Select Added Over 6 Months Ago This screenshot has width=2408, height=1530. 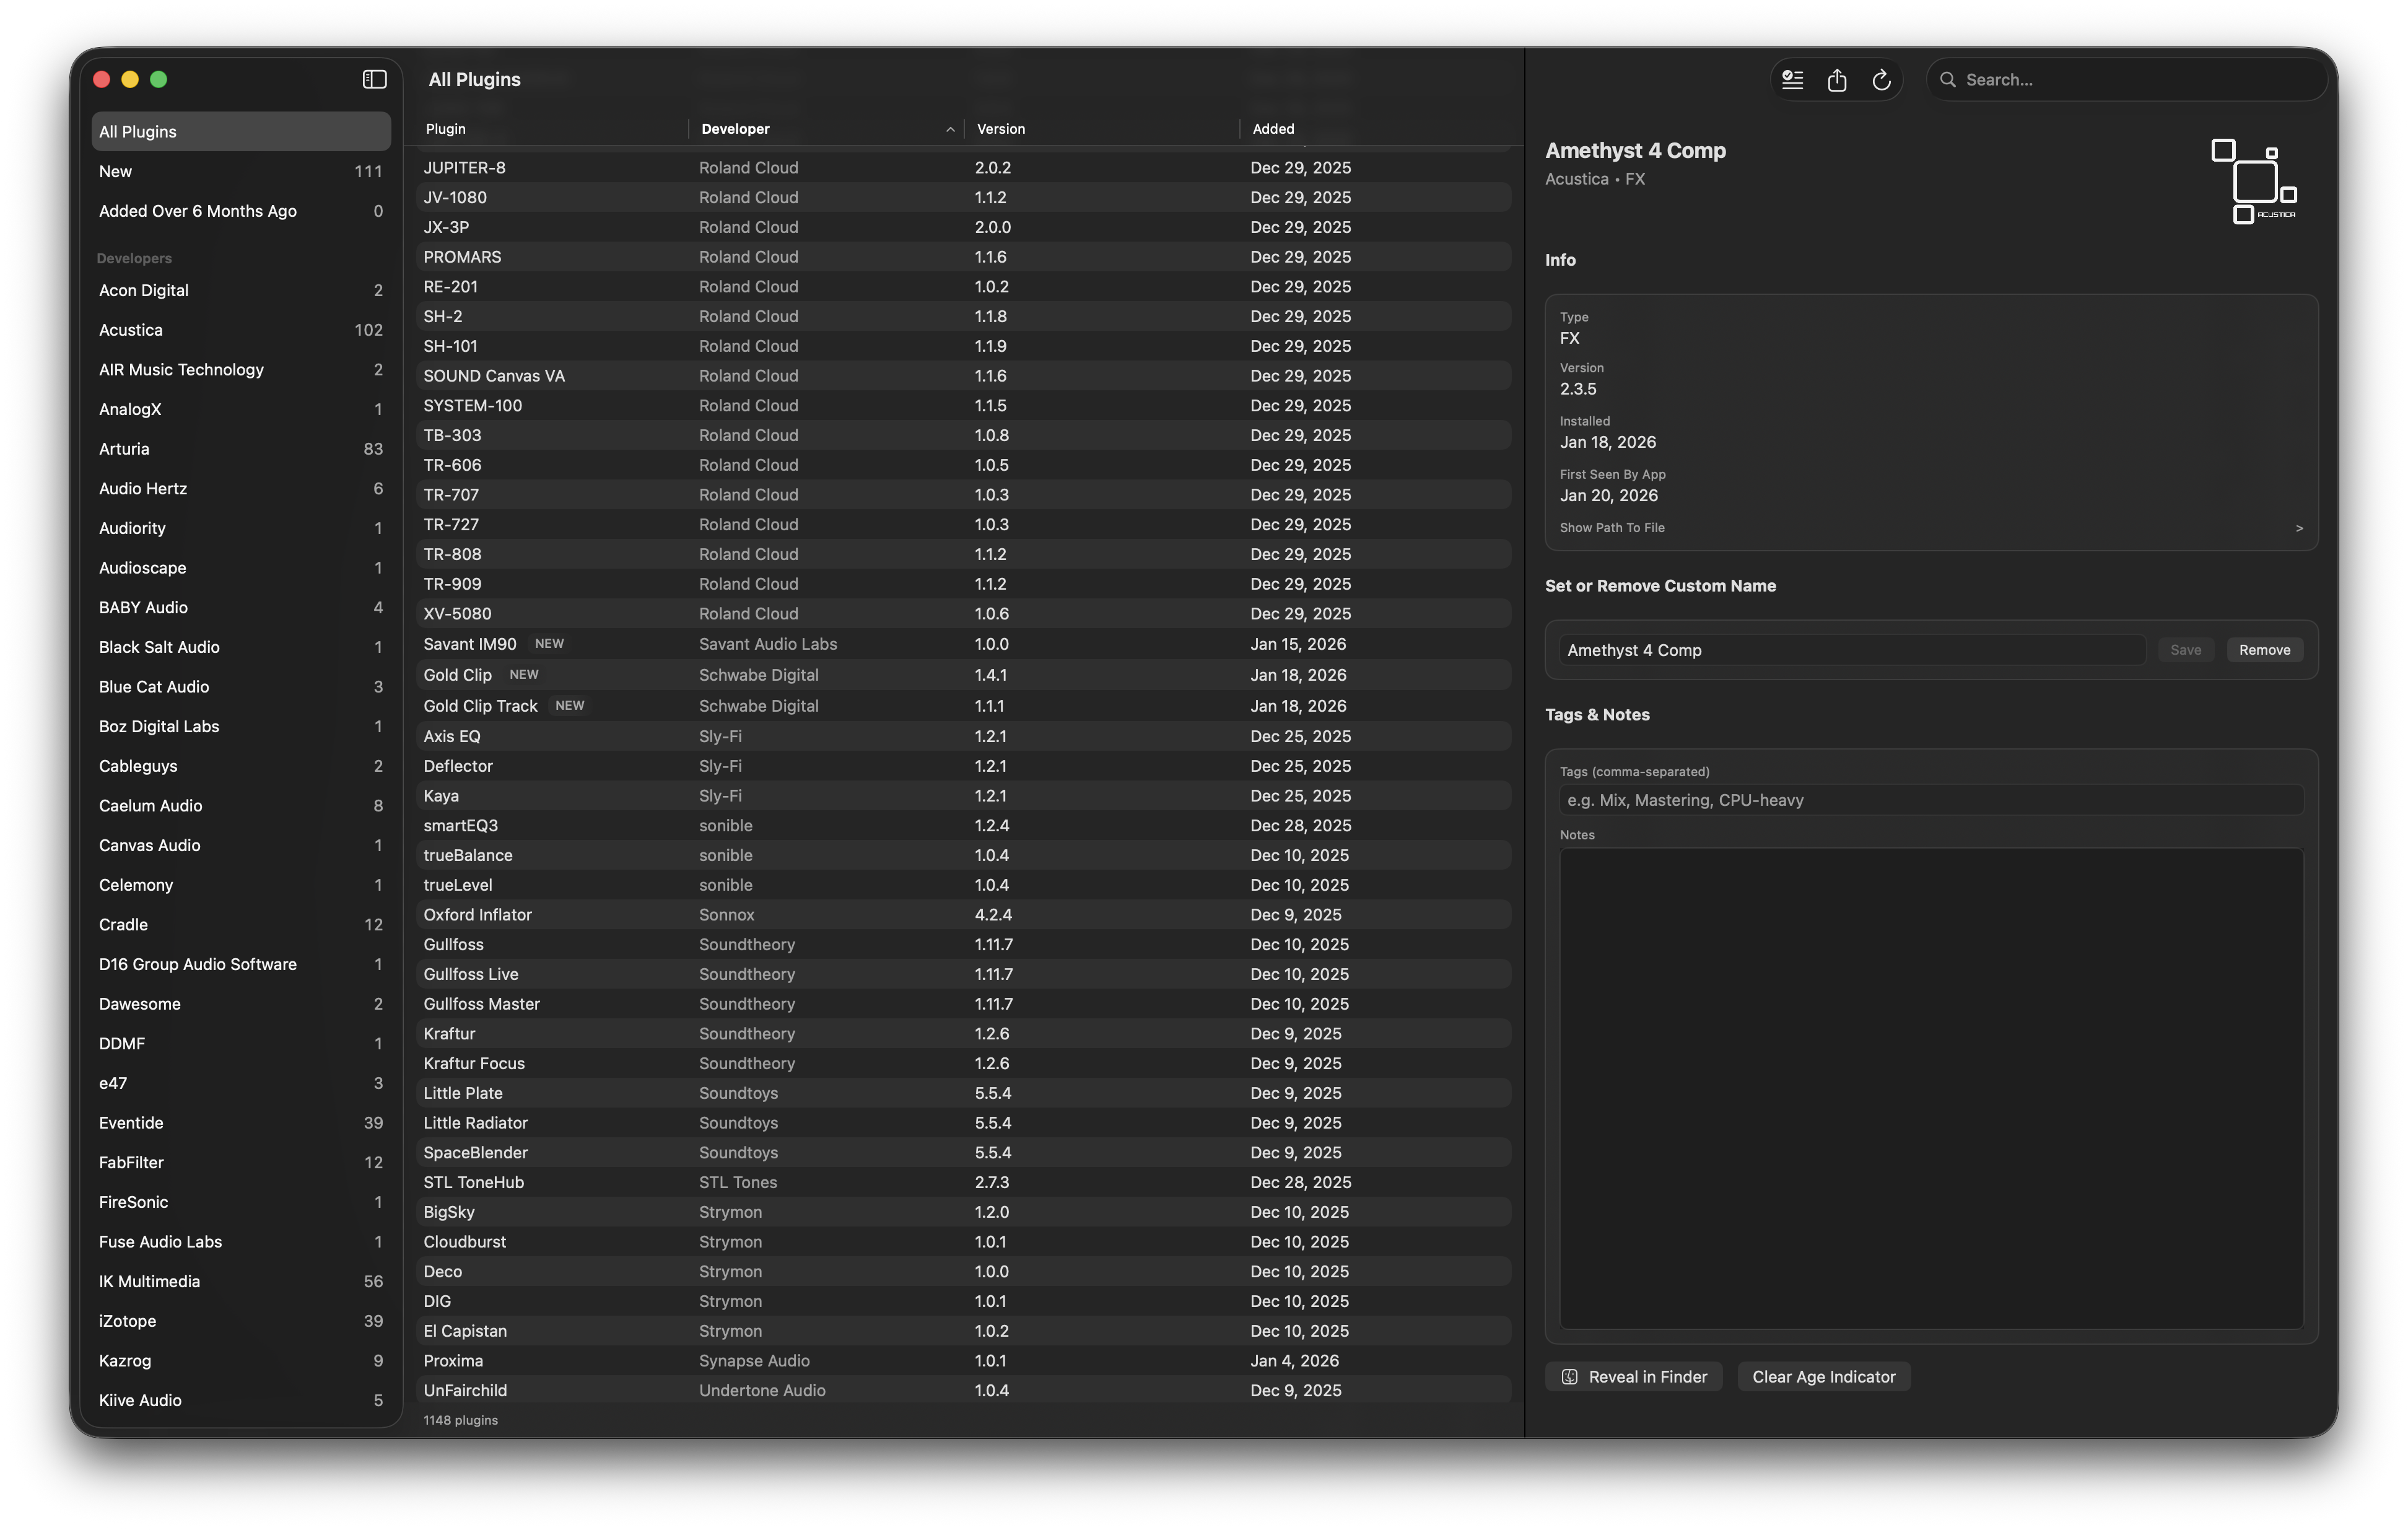[x=241, y=211]
